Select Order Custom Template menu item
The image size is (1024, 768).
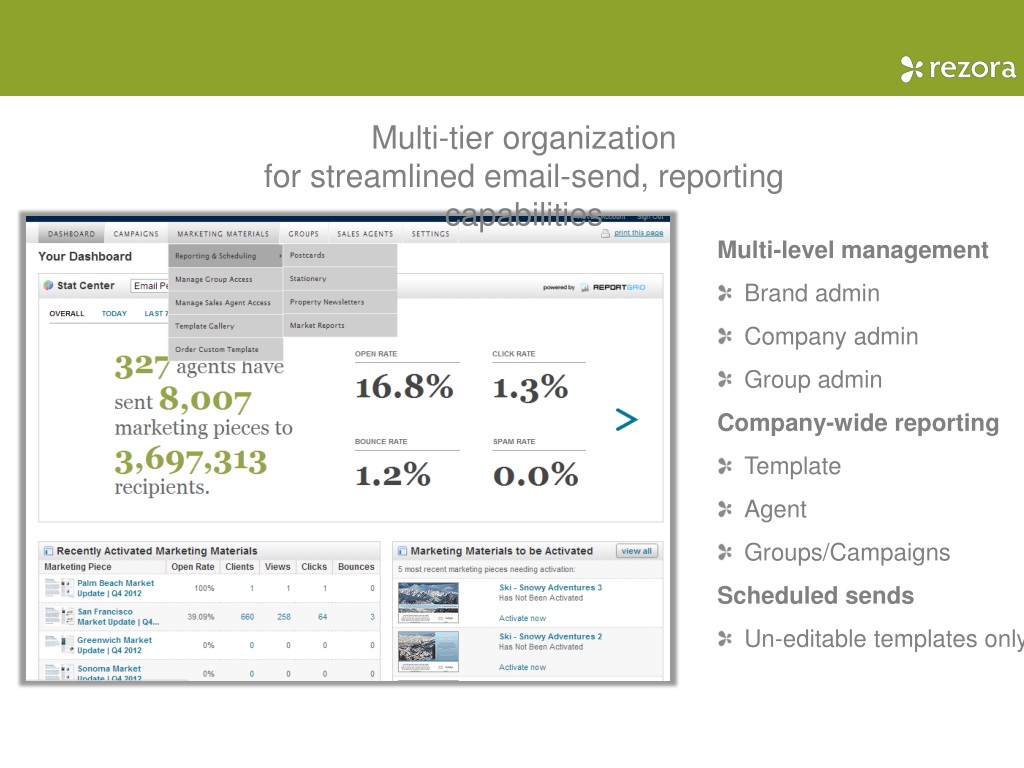[x=225, y=349]
